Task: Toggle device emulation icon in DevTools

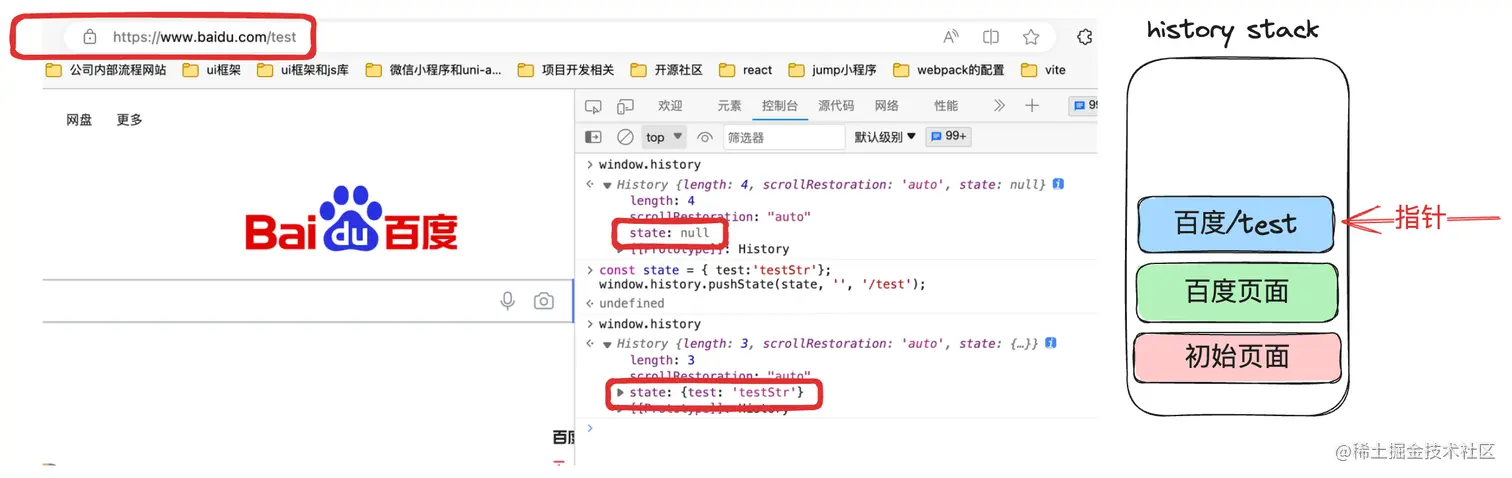Action: coord(625,106)
